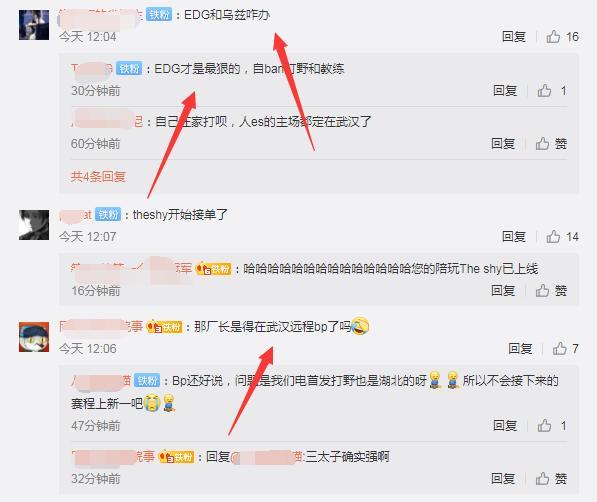Expand all replies via 共4条回复
Image resolution: width=597 pixels, height=502 pixels.
[x=98, y=177]
